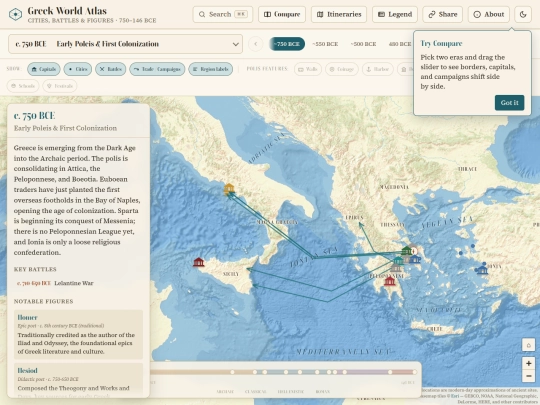
Task: Select the 480 BCE era tab
Action: [x=399, y=44]
